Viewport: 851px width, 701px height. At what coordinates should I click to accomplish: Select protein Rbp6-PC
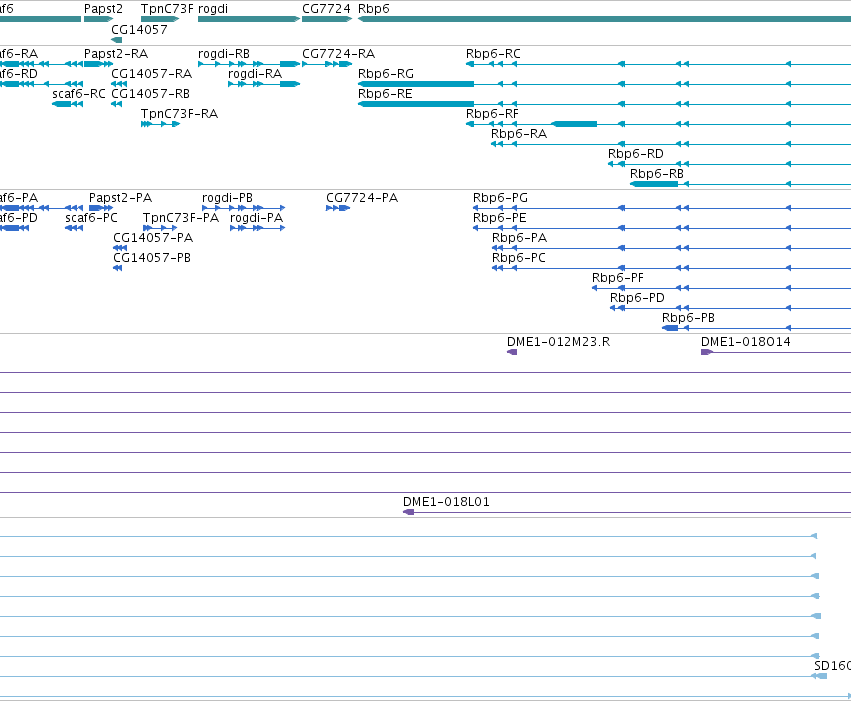click(x=519, y=258)
